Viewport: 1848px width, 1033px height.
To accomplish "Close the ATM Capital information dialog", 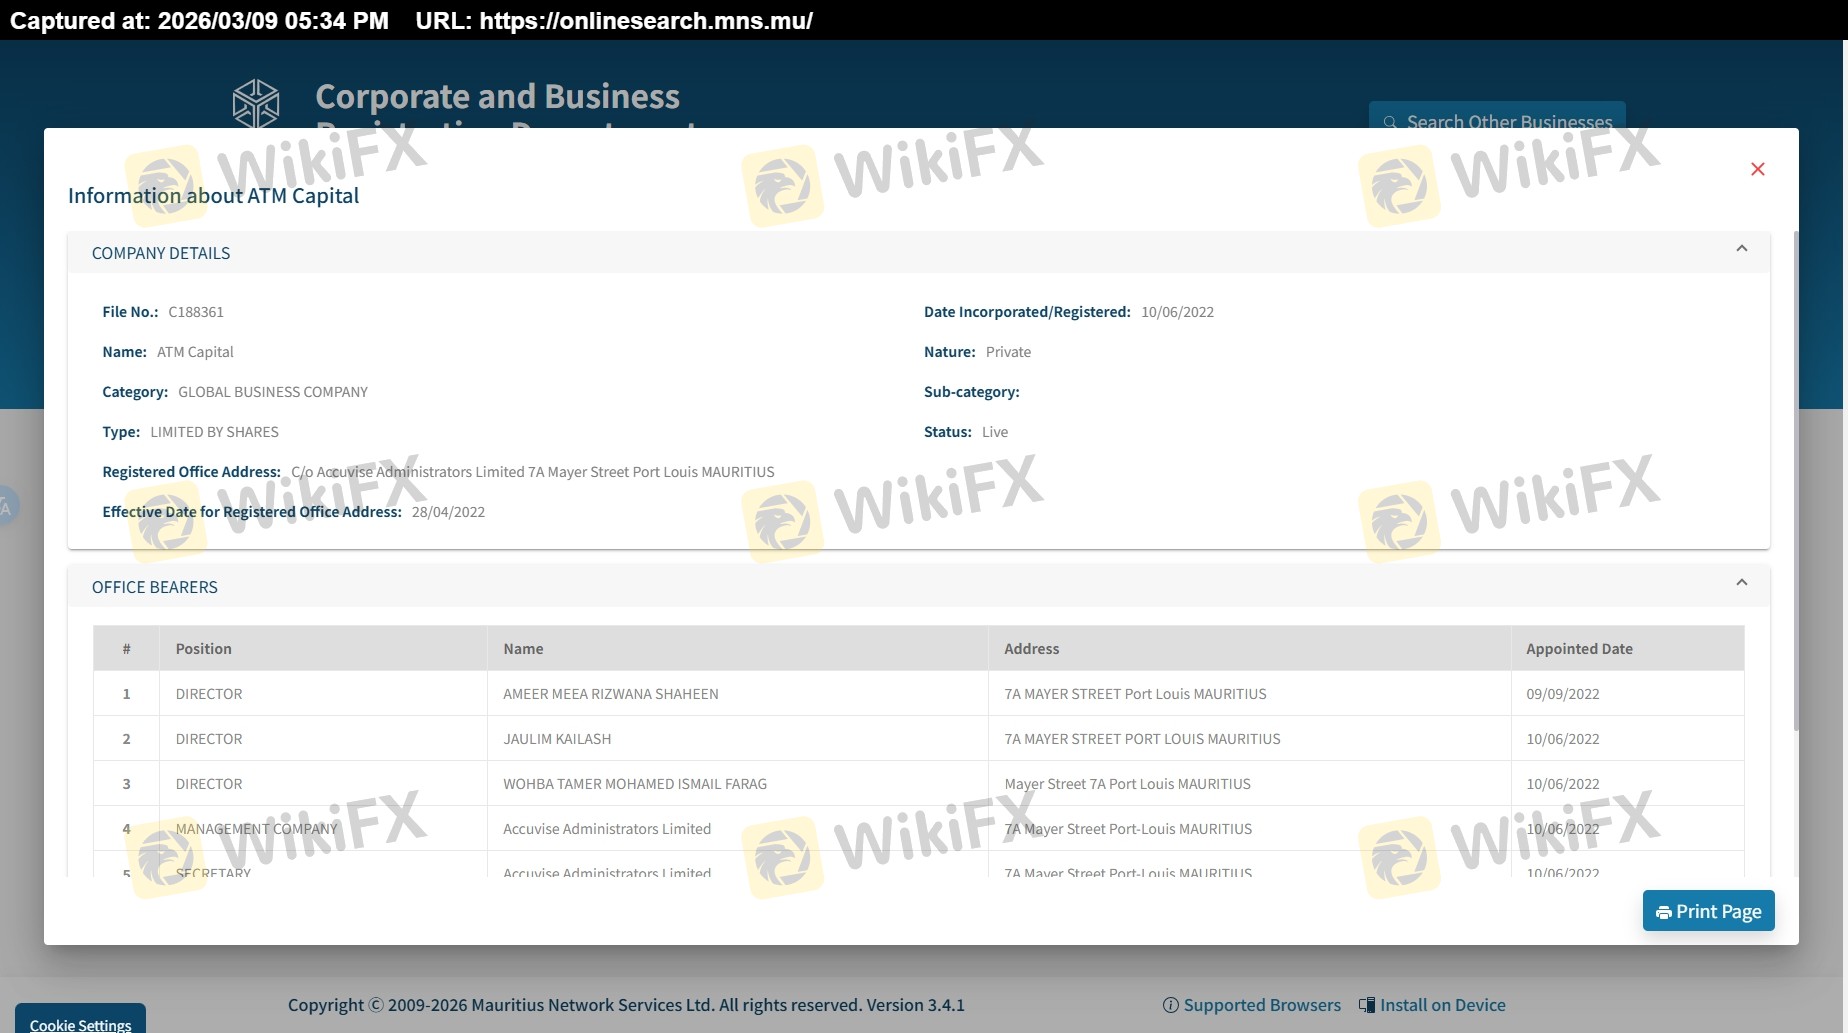I will [1757, 169].
